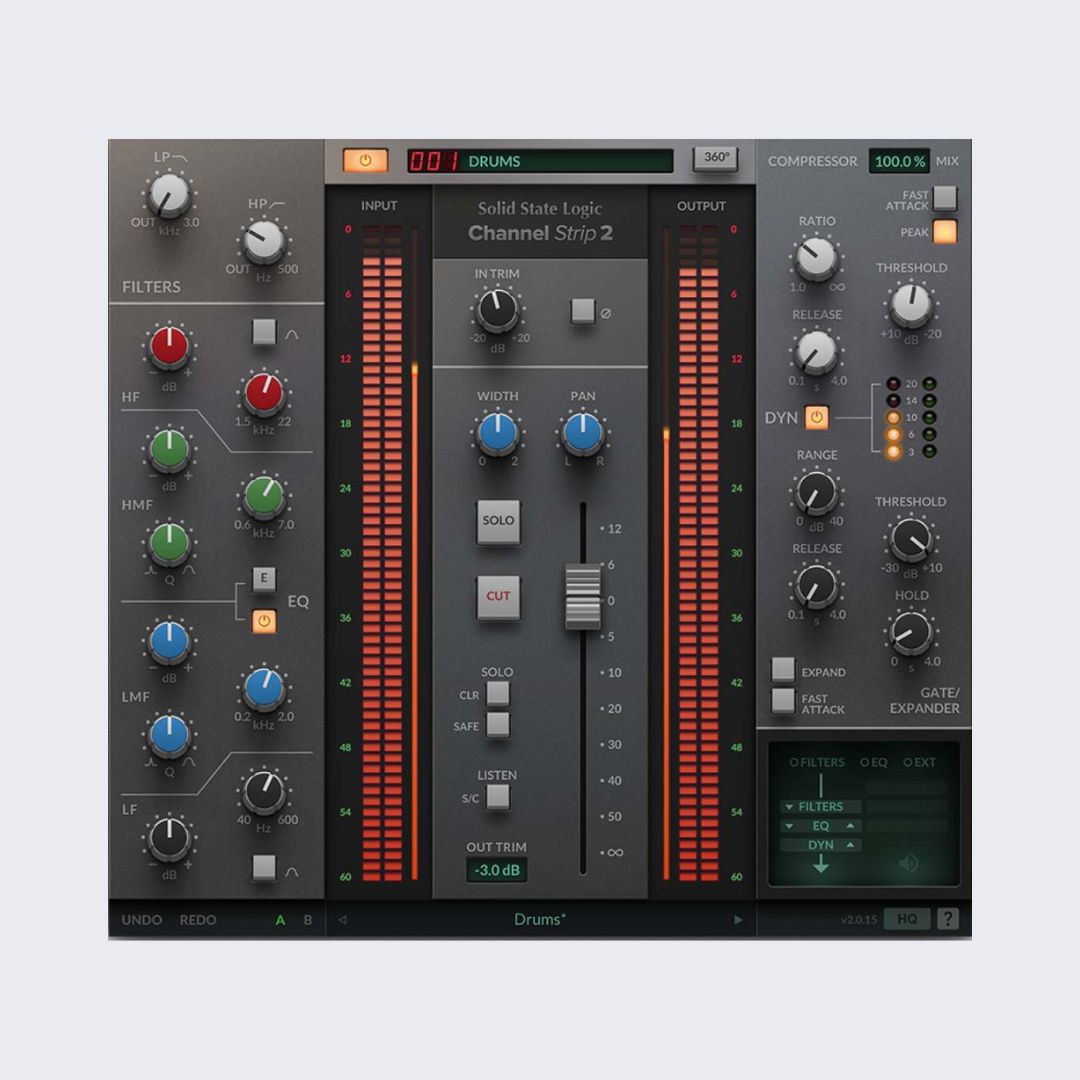Toggle the compressor PEAK button
The image size is (1080, 1080).
[944, 231]
